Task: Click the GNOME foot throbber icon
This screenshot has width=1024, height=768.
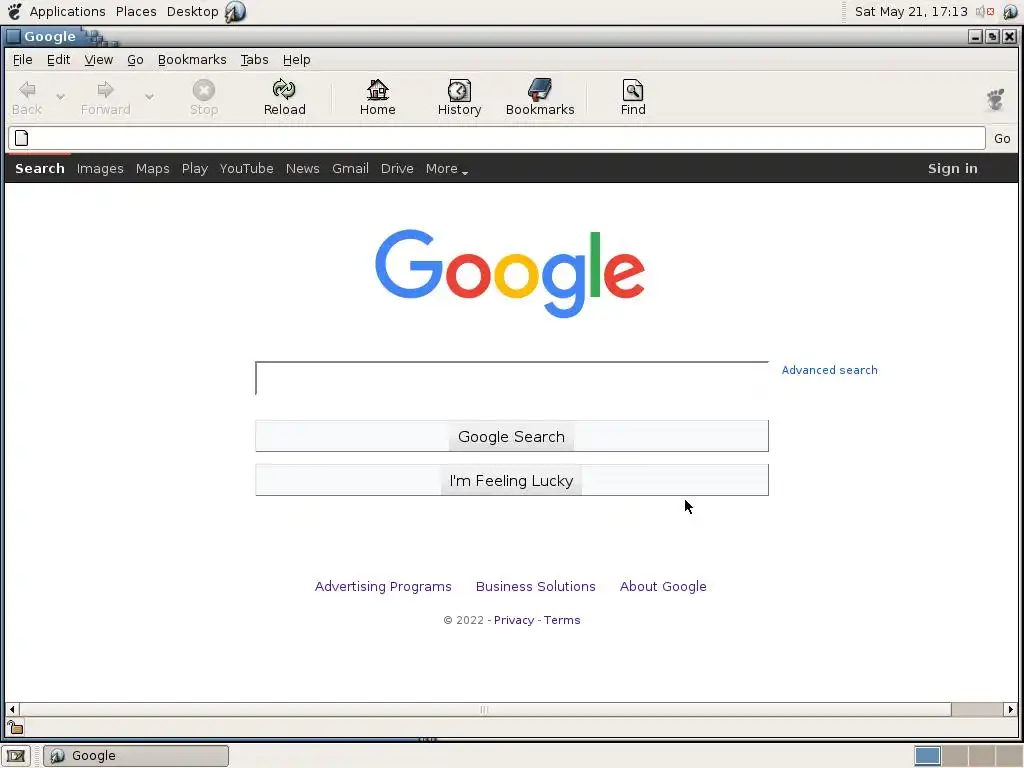Action: coord(995,99)
